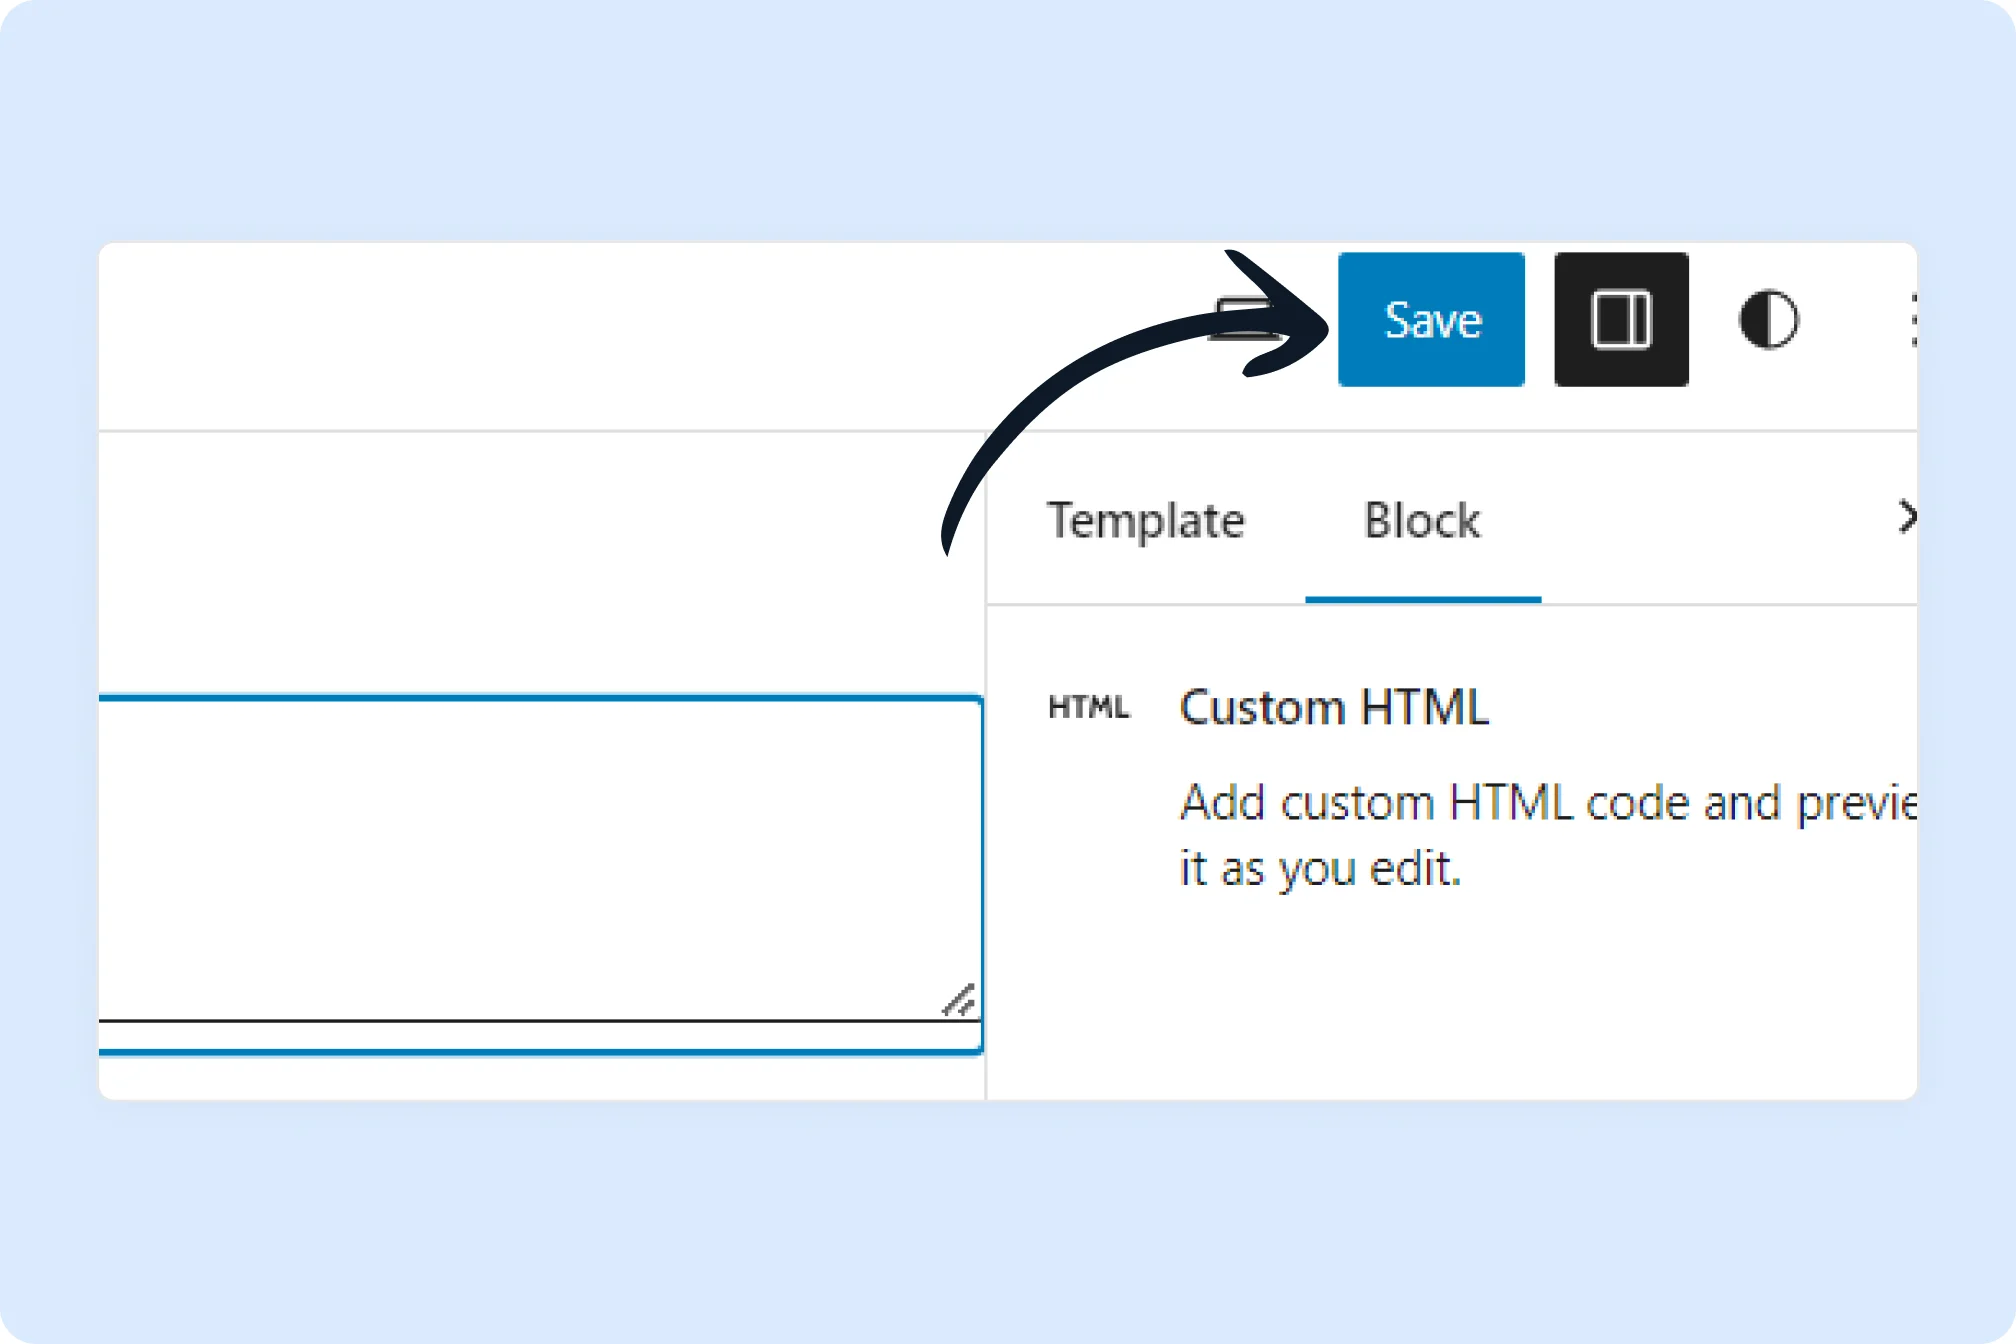
Task: Click the textarea resize handle
Action: [x=959, y=1000]
